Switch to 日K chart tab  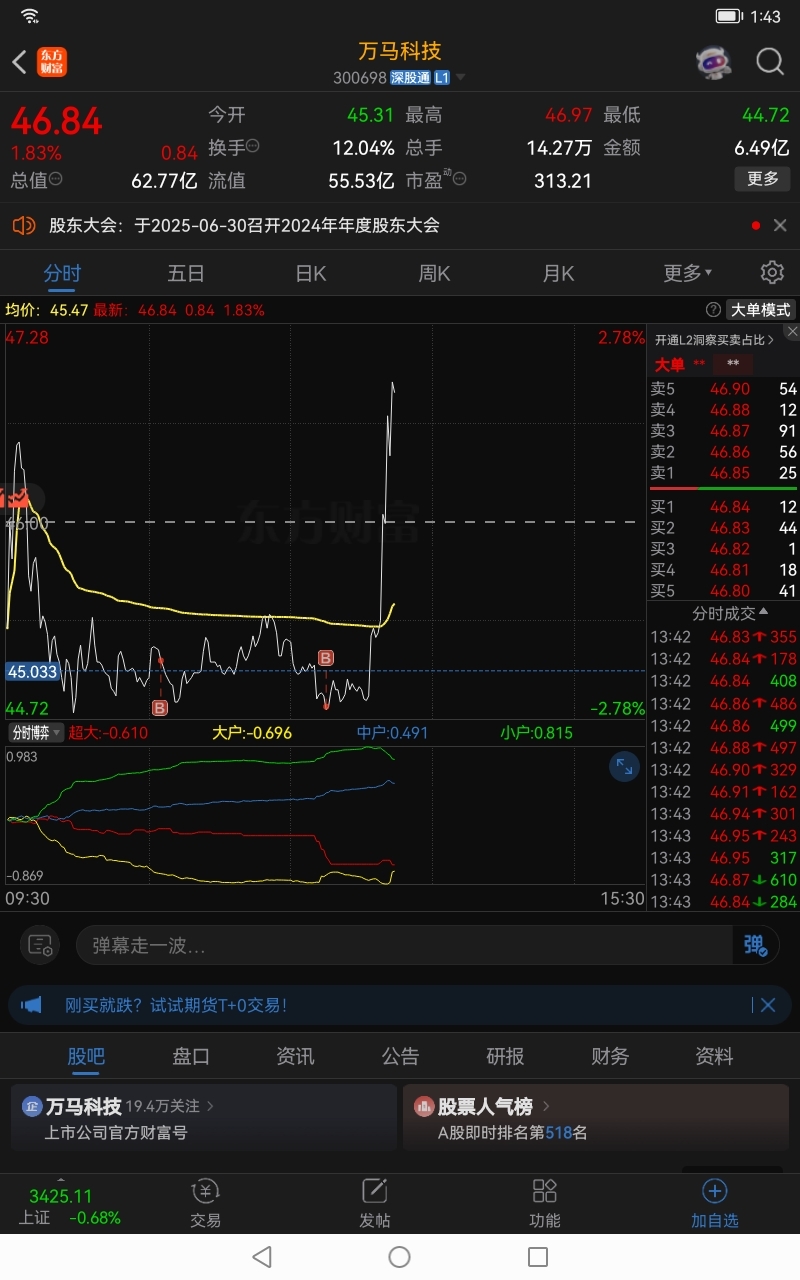[311, 273]
